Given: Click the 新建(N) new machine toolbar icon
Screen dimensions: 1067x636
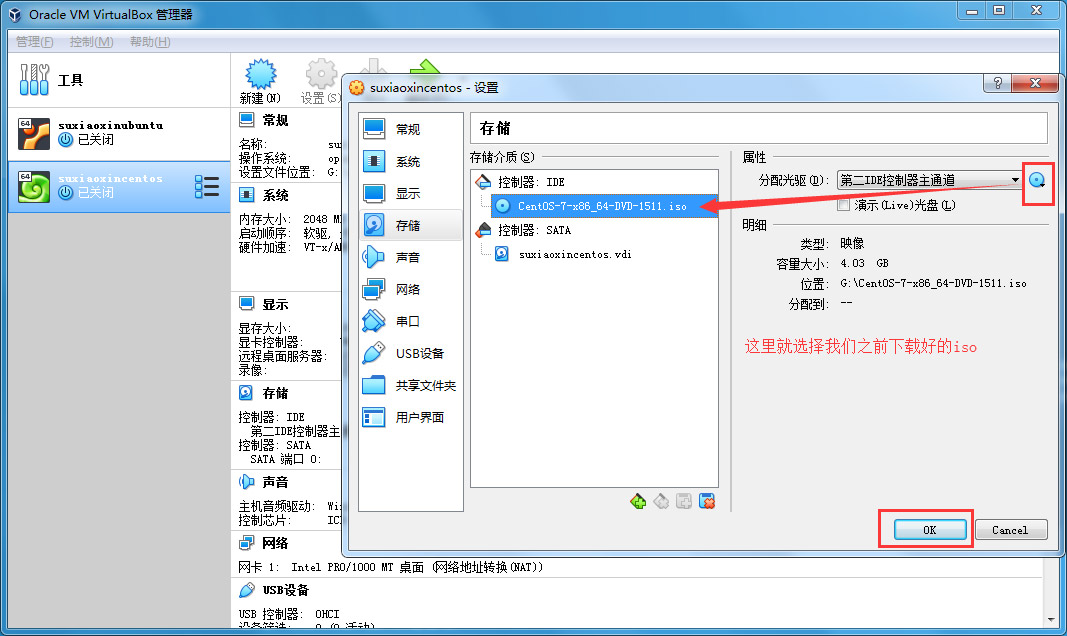Looking at the screenshot, I should pos(260,82).
